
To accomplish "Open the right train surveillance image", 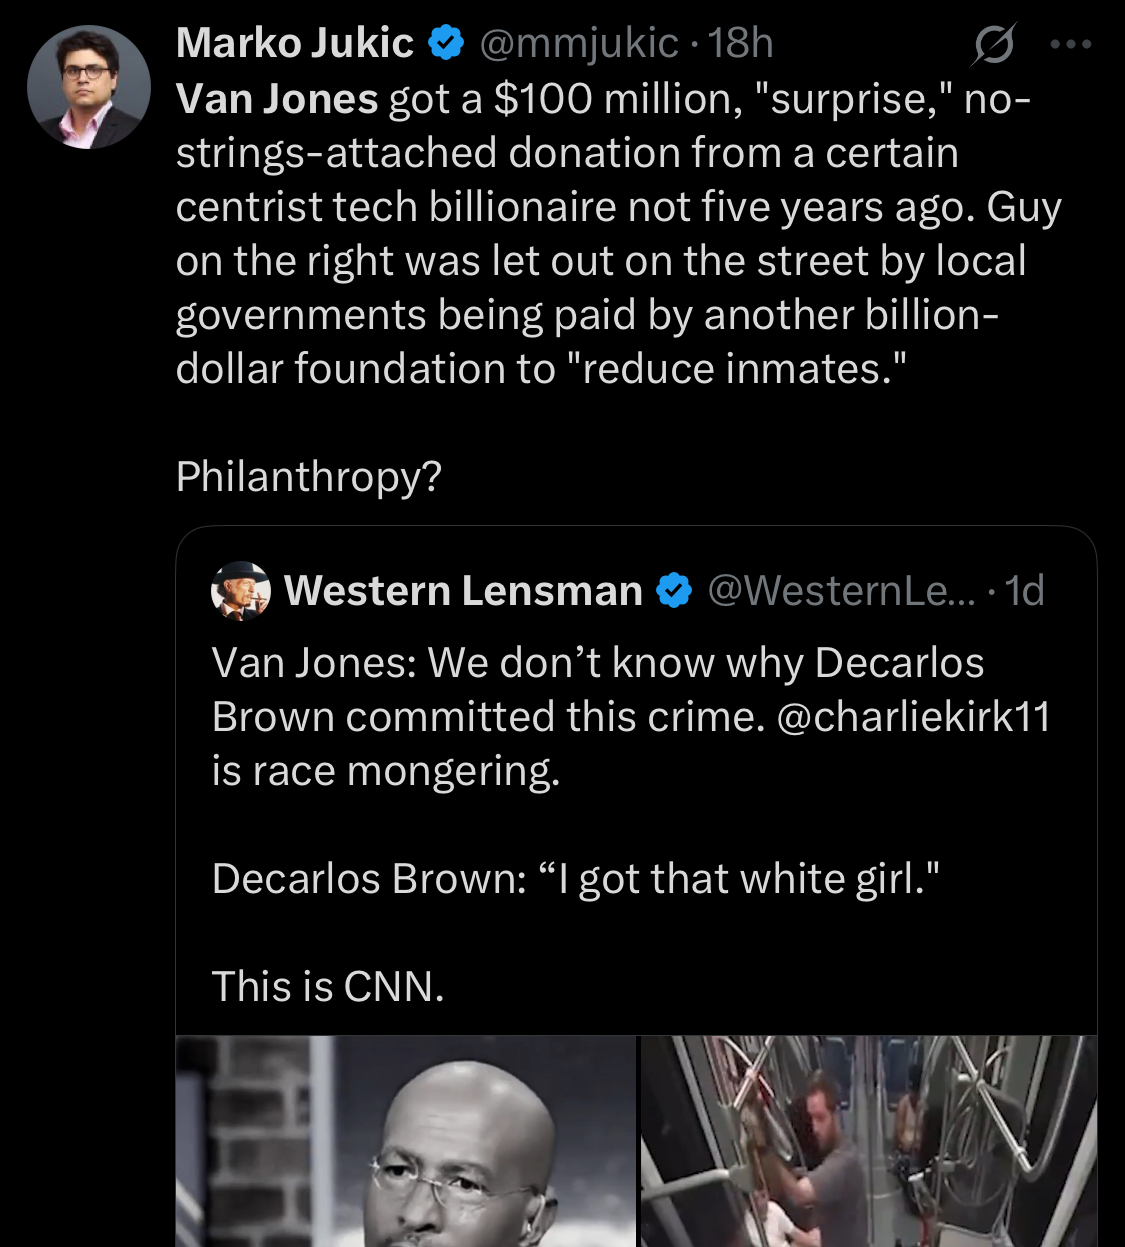I will coord(868,1141).
